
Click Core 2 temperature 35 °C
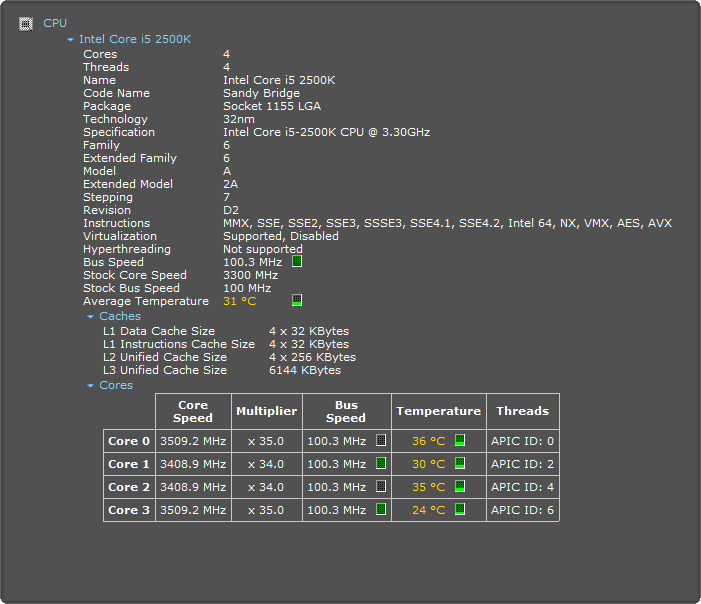pos(428,487)
